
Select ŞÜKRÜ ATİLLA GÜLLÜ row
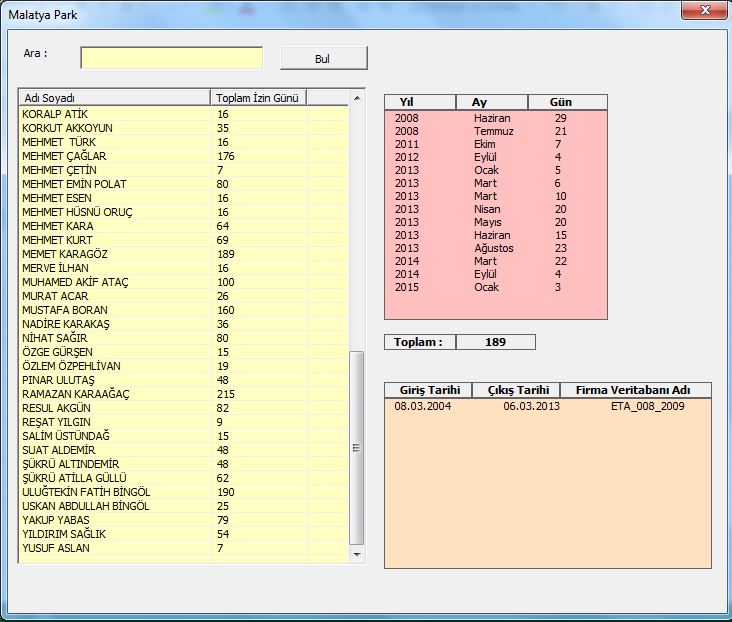(x=184, y=478)
